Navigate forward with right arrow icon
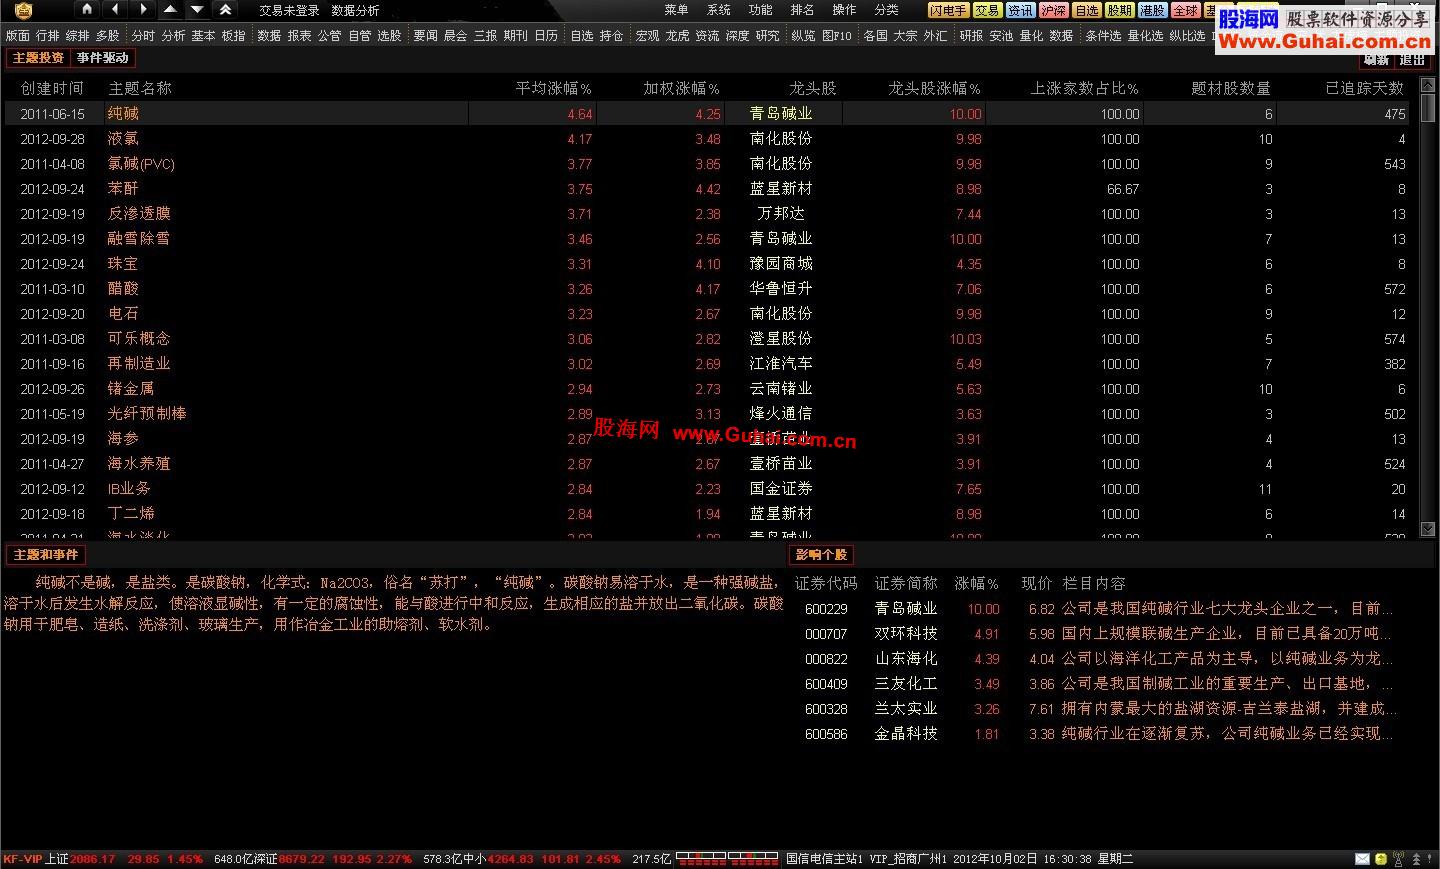This screenshot has width=1440, height=869. click(x=143, y=10)
